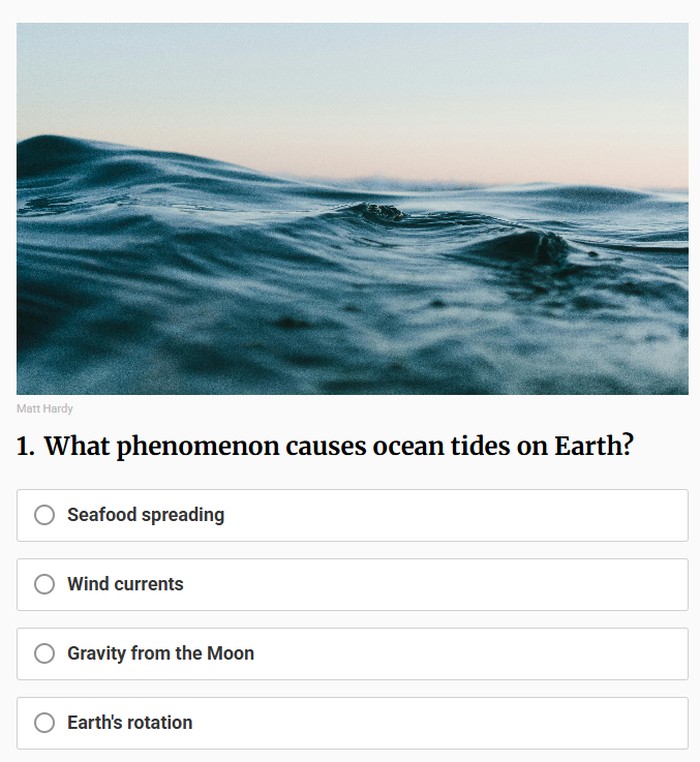Click the "Wind currents" answer label text
Image resolution: width=700 pixels, height=762 pixels.
125,584
